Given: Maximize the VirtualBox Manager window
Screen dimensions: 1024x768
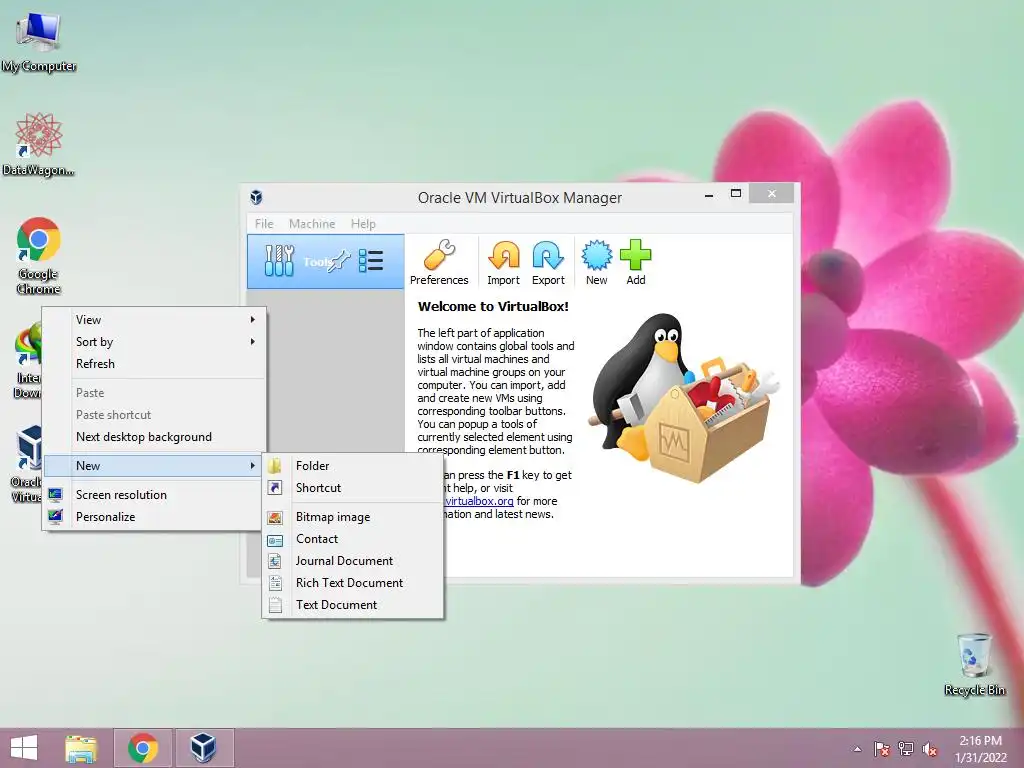Looking at the screenshot, I should tap(735, 193).
